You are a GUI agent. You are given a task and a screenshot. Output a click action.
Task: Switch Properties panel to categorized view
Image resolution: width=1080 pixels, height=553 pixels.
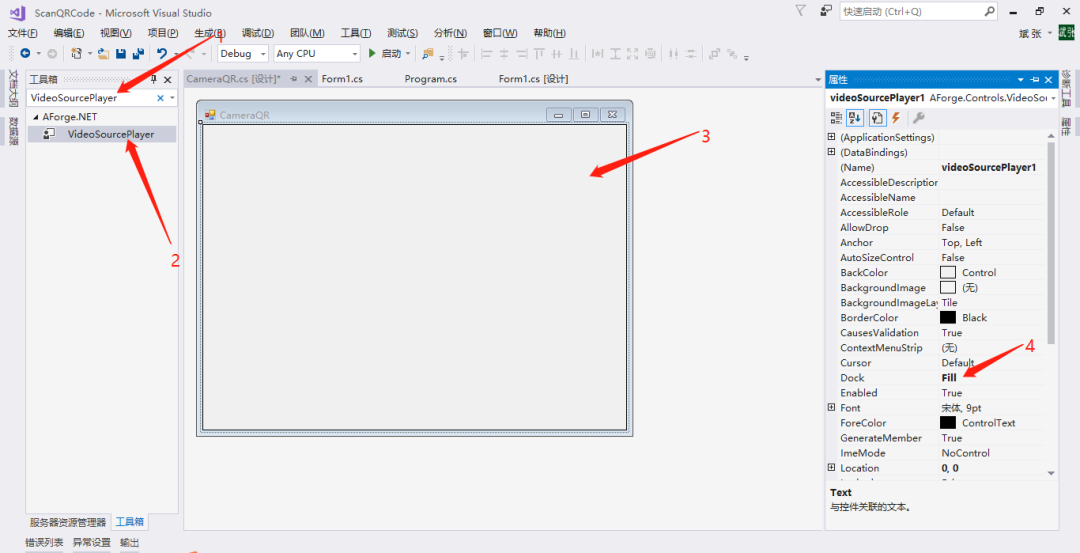tap(836, 118)
